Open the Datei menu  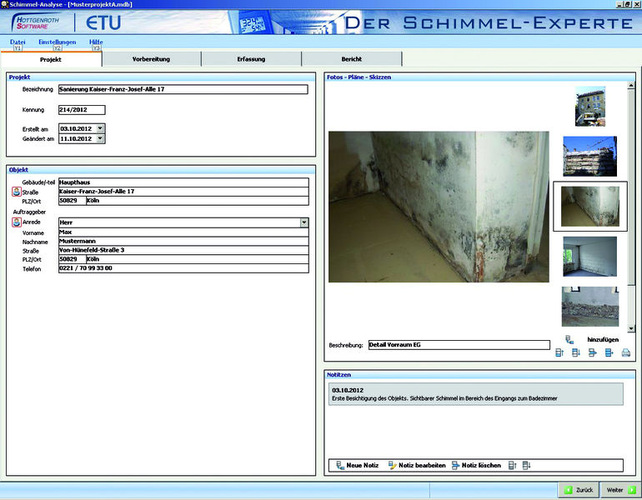17,42
